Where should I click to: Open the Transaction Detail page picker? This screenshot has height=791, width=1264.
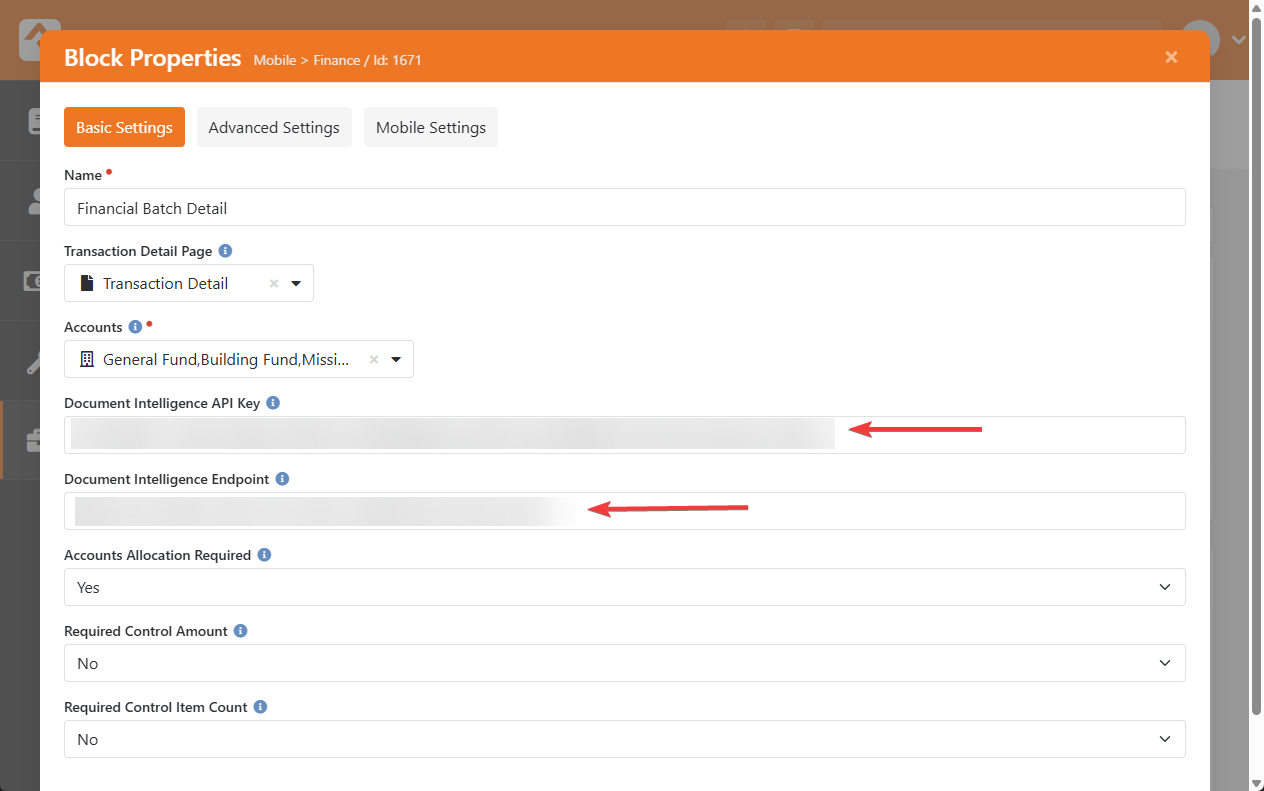296,283
